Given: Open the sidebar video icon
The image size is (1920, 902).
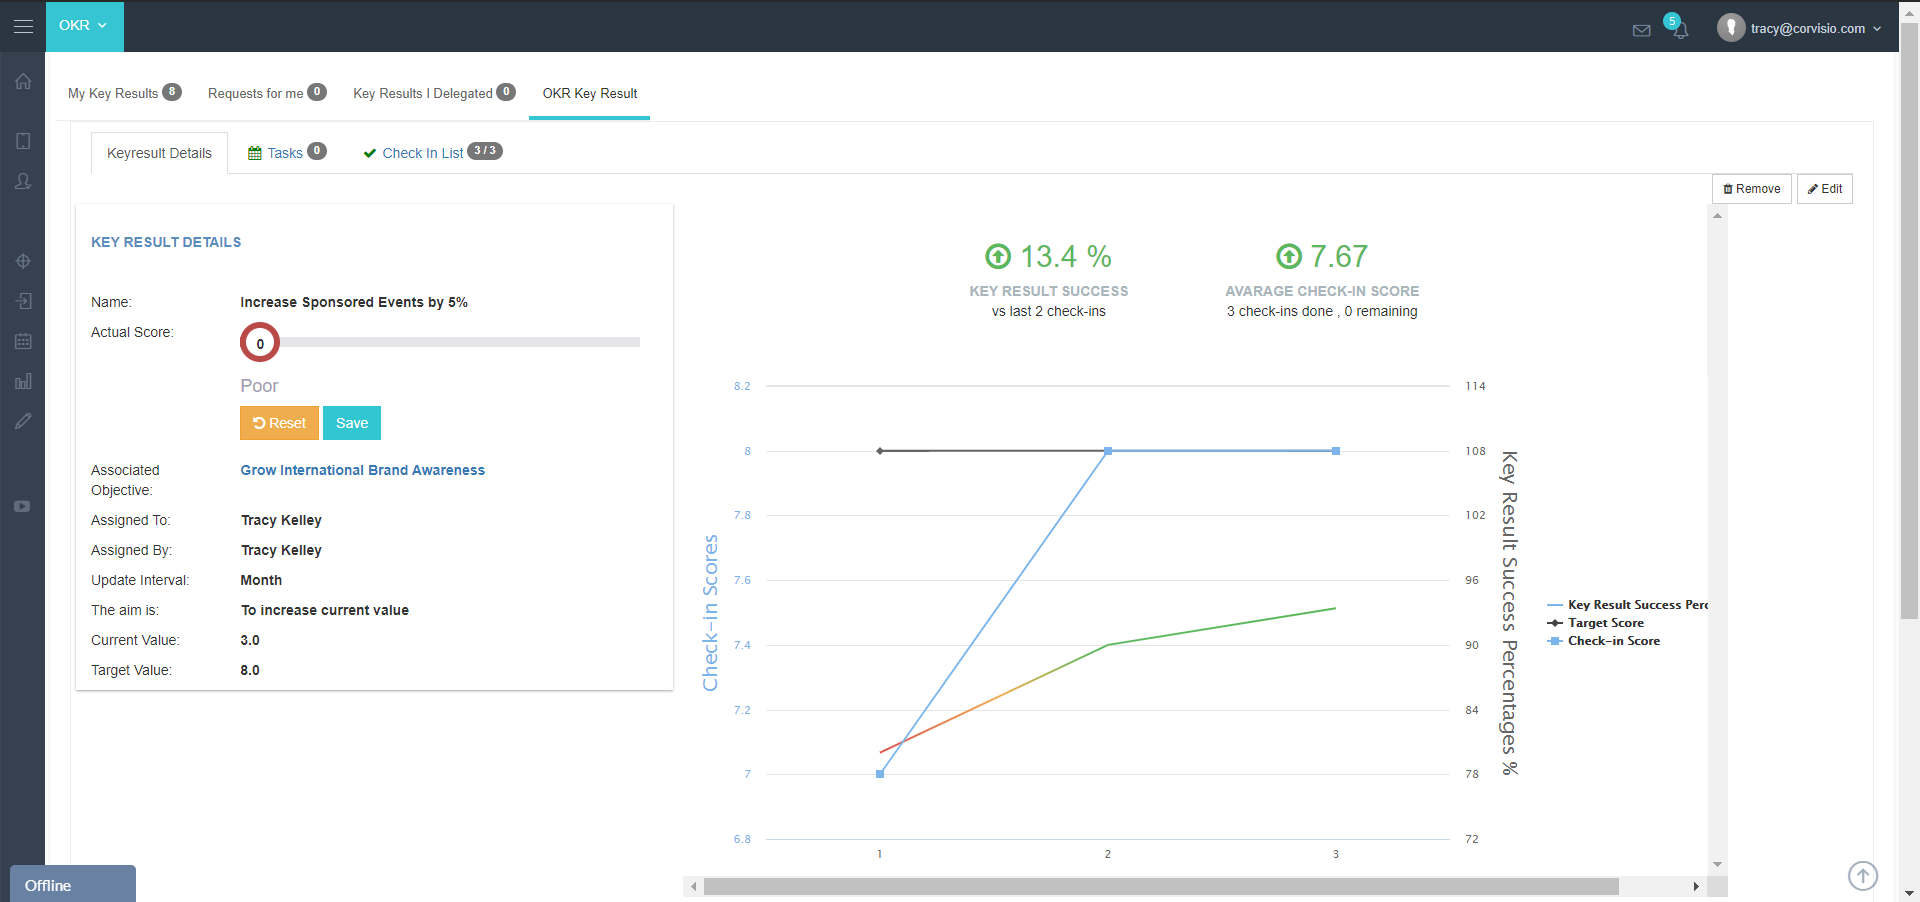Looking at the screenshot, I should 23,506.
